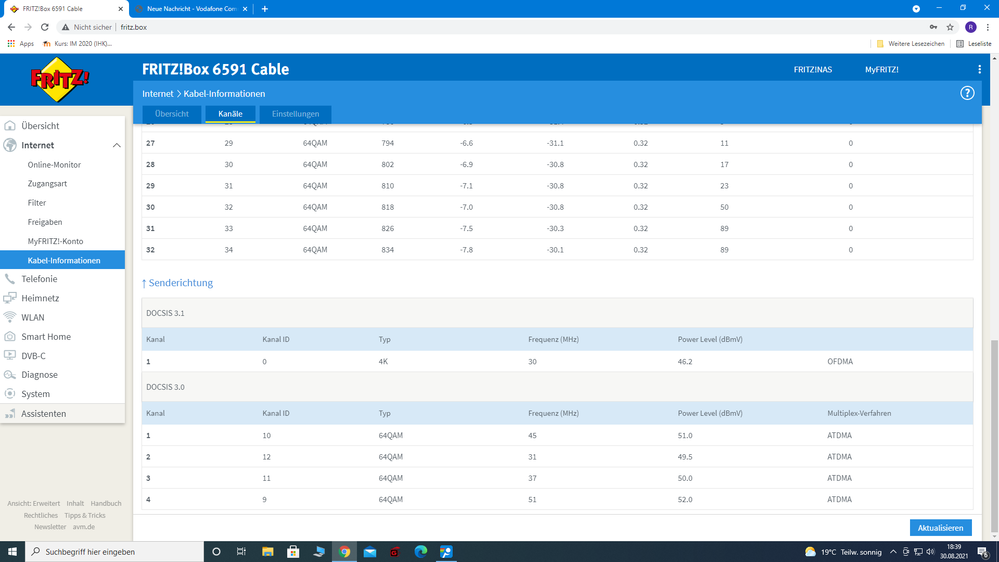Open Rechtliches footer link

[41, 515]
